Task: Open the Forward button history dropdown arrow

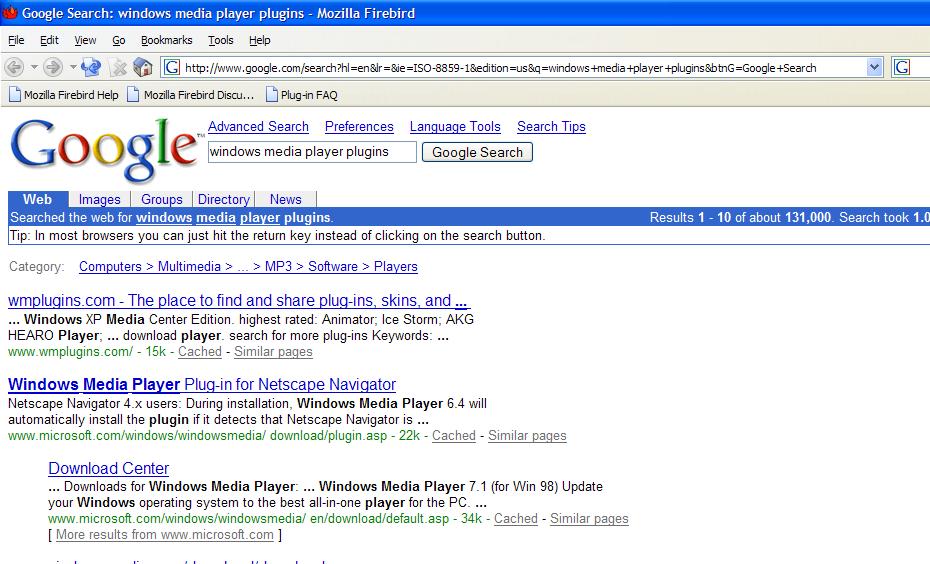Action: pyautogui.click(x=72, y=67)
